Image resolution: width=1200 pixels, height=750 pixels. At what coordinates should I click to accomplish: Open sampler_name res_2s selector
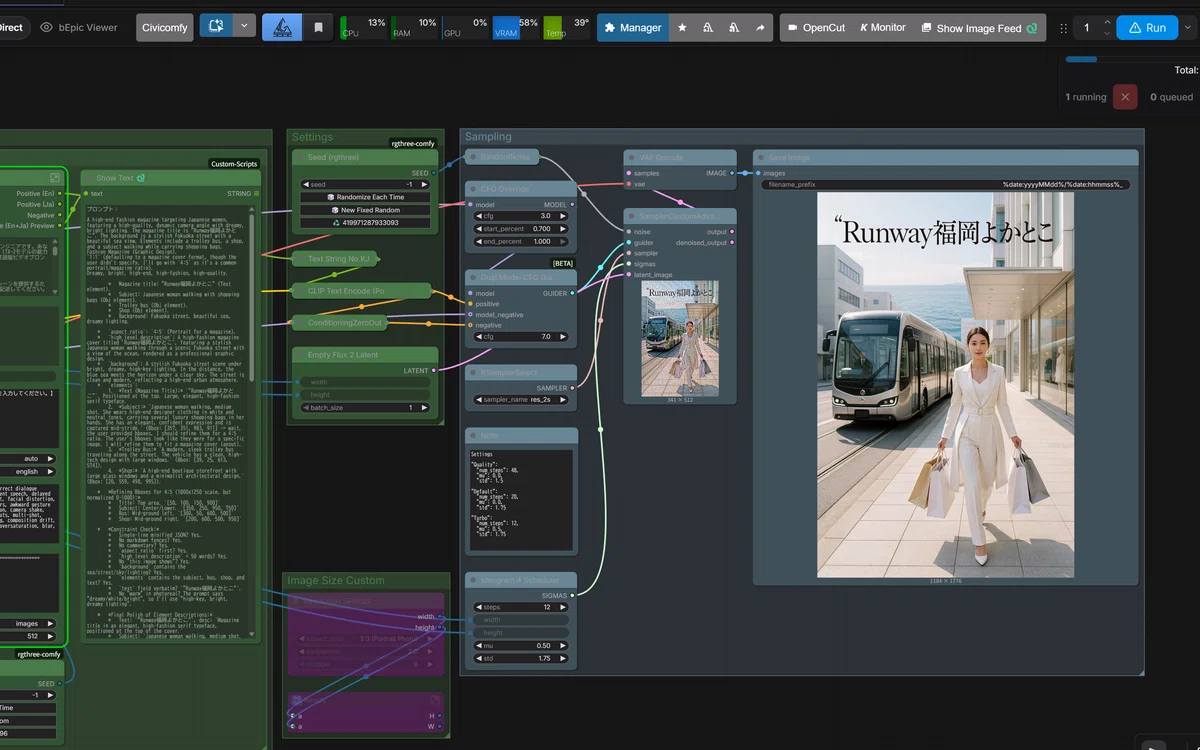point(520,399)
